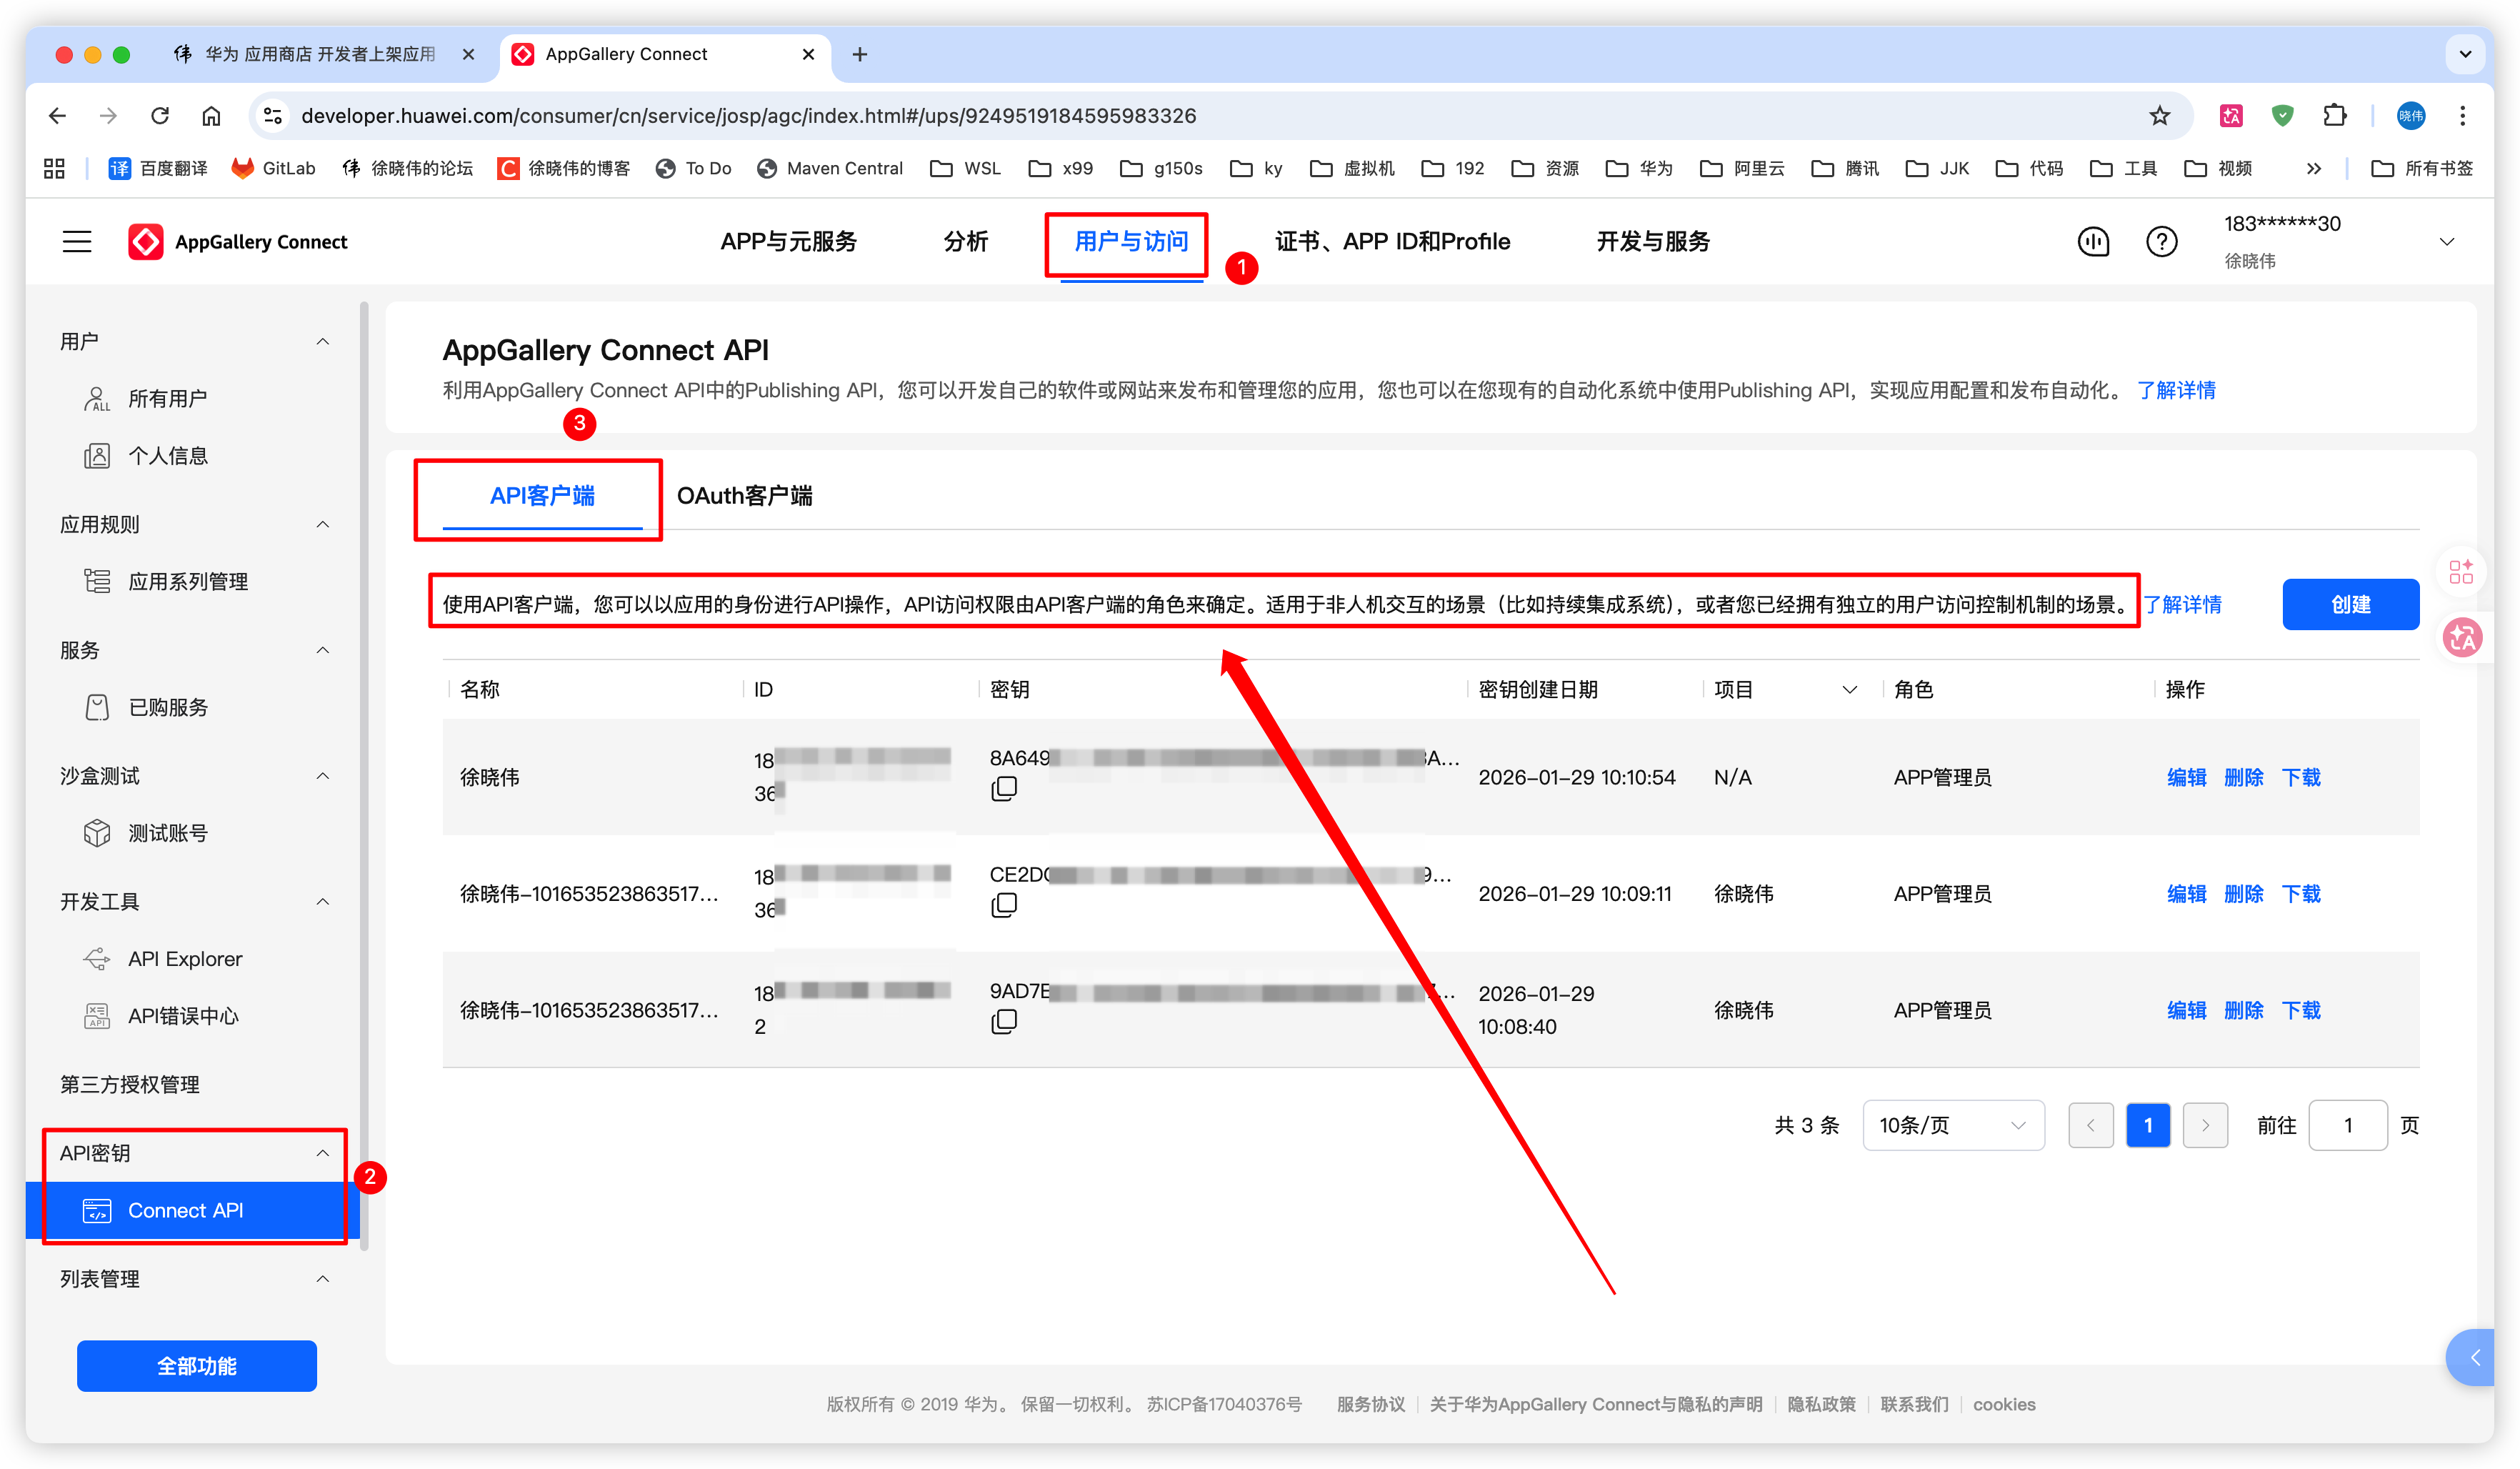The width and height of the screenshot is (2520, 1469).
Task: Expand the account dropdown for 183******30
Action: pos(2446,241)
